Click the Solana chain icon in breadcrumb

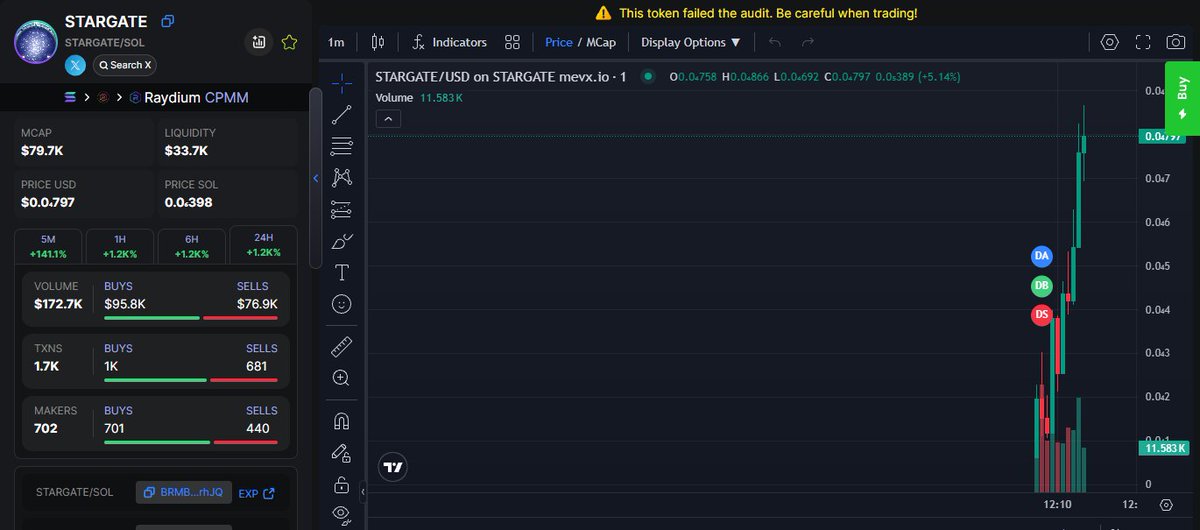(x=70, y=98)
